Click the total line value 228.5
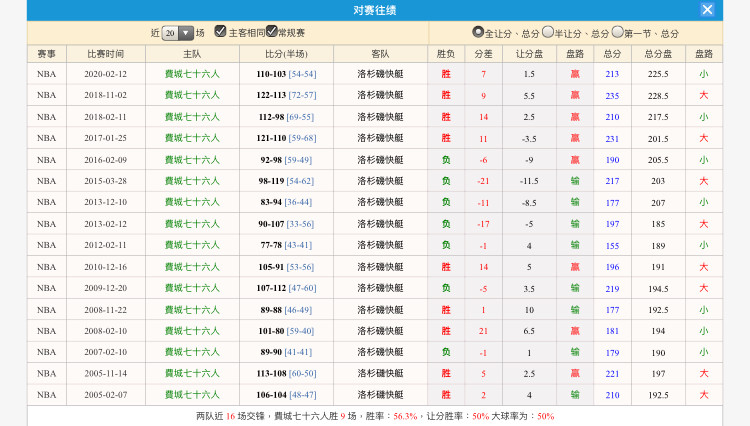Image resolution: width=750 pixels, height=426 pixels. [x=658, y=96]
